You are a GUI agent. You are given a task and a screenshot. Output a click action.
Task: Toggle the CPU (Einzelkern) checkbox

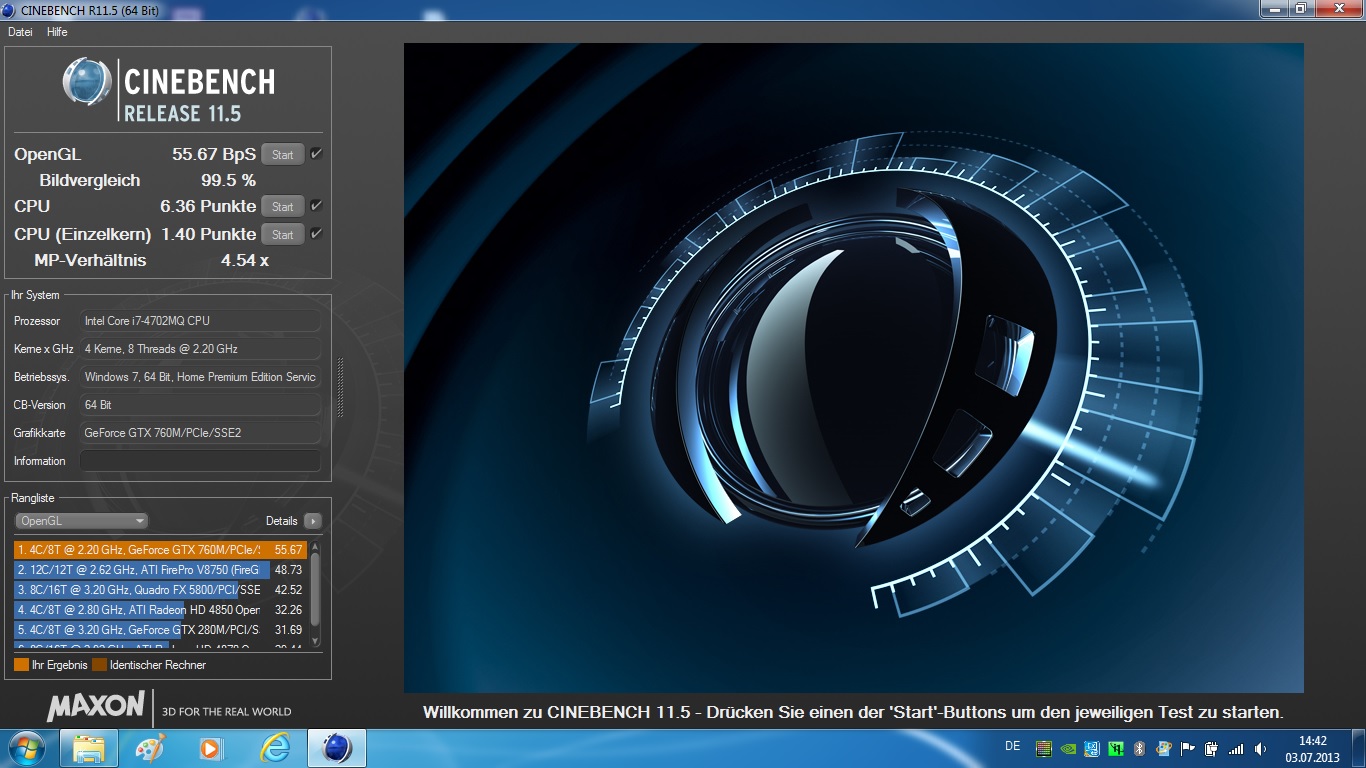[316, 234]
